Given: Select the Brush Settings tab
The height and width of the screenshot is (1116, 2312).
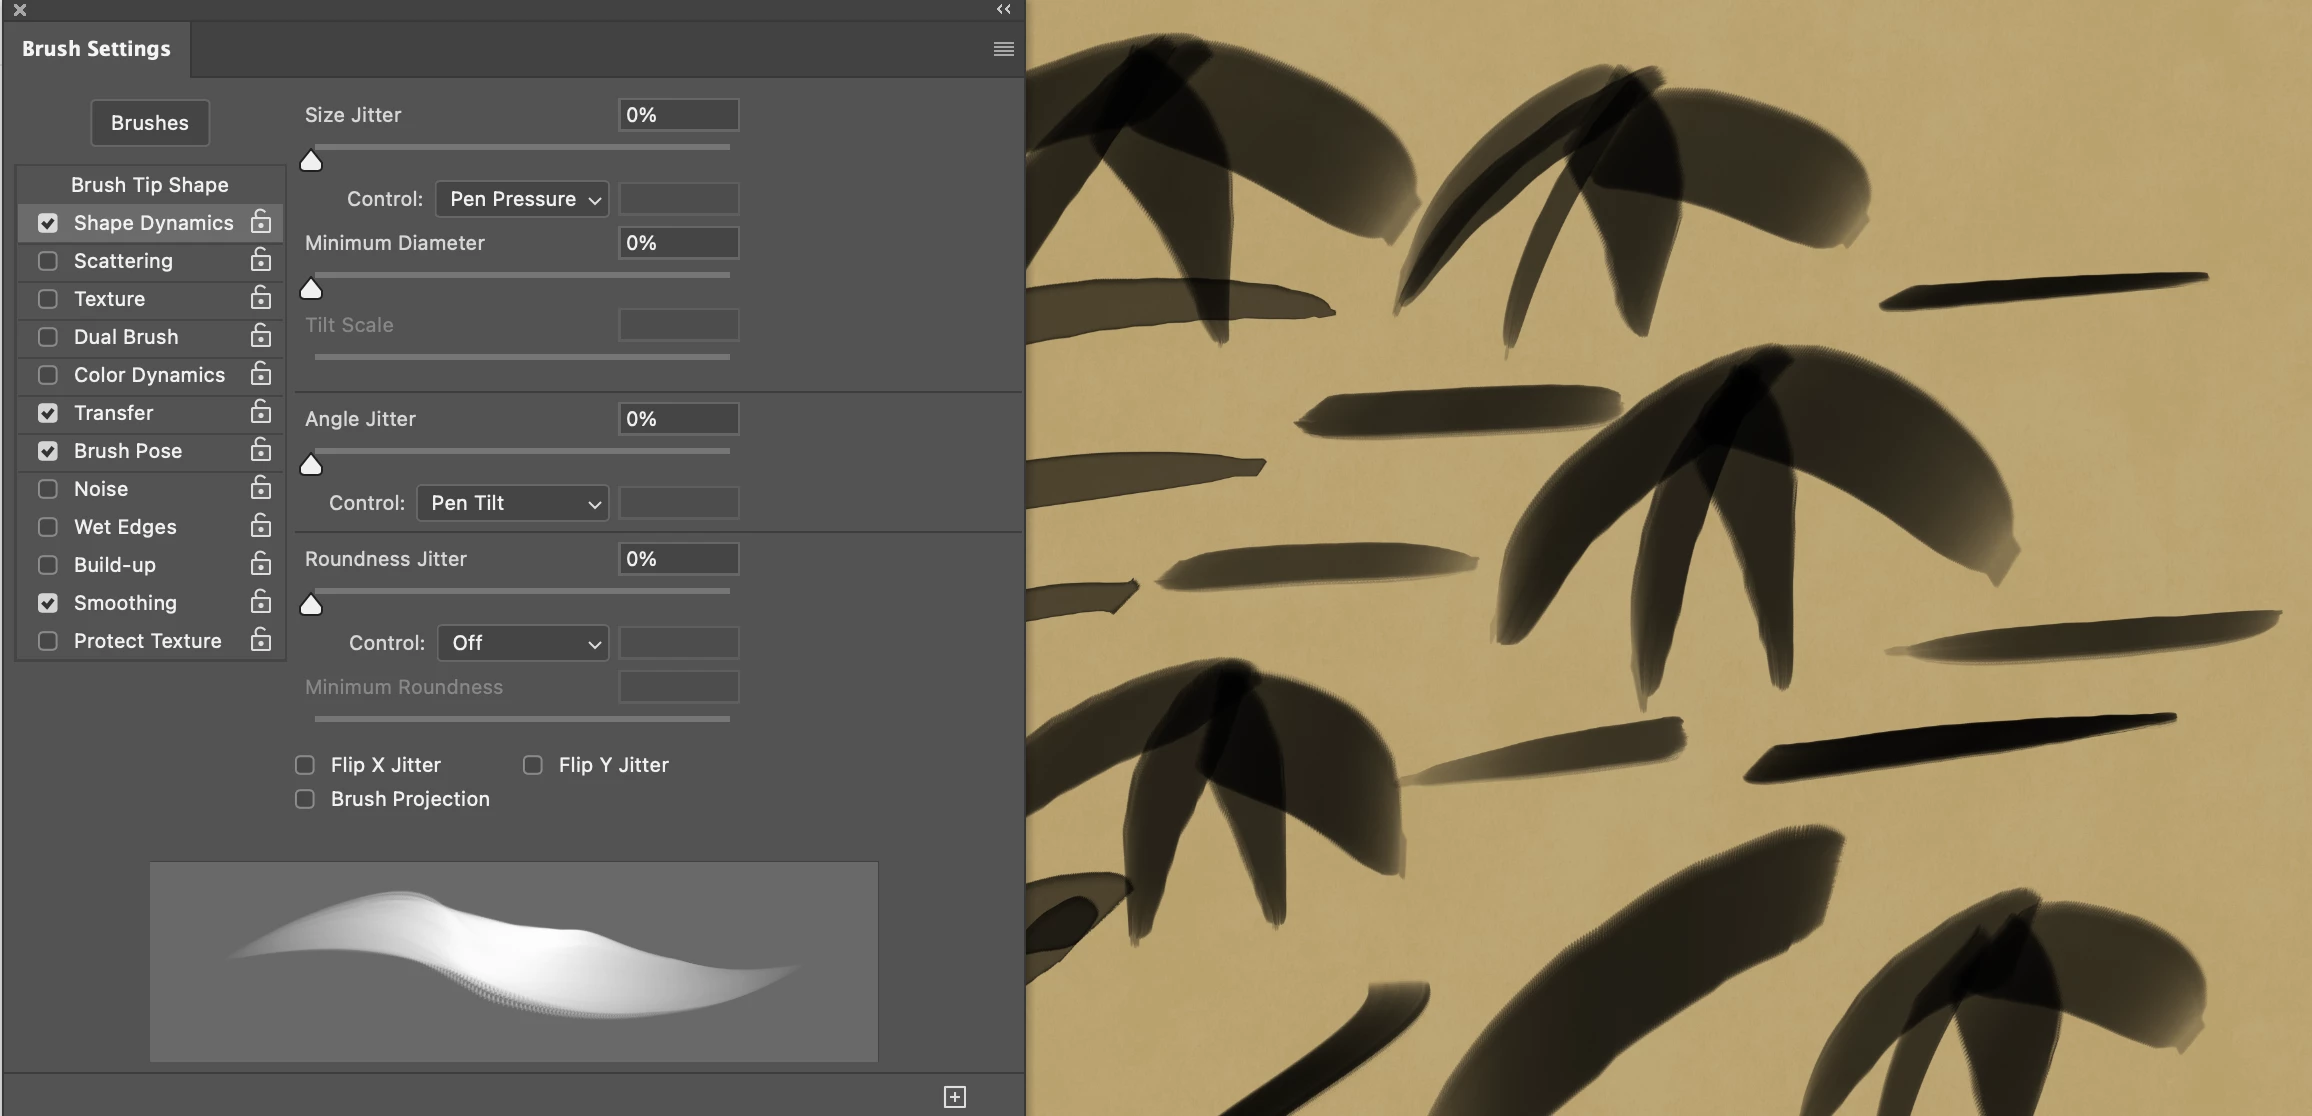Looking at the screenshot, I should [x=96, y=49].
